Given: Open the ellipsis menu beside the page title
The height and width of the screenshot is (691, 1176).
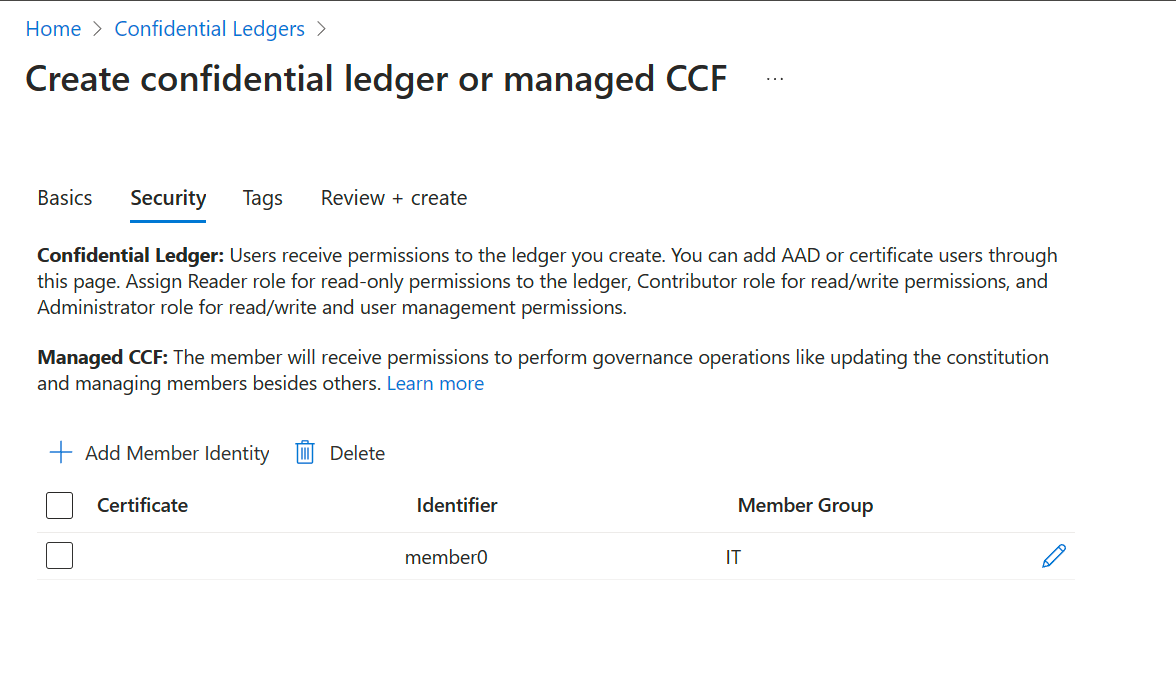Looking at the screenshot, I should tap(774, 79).
